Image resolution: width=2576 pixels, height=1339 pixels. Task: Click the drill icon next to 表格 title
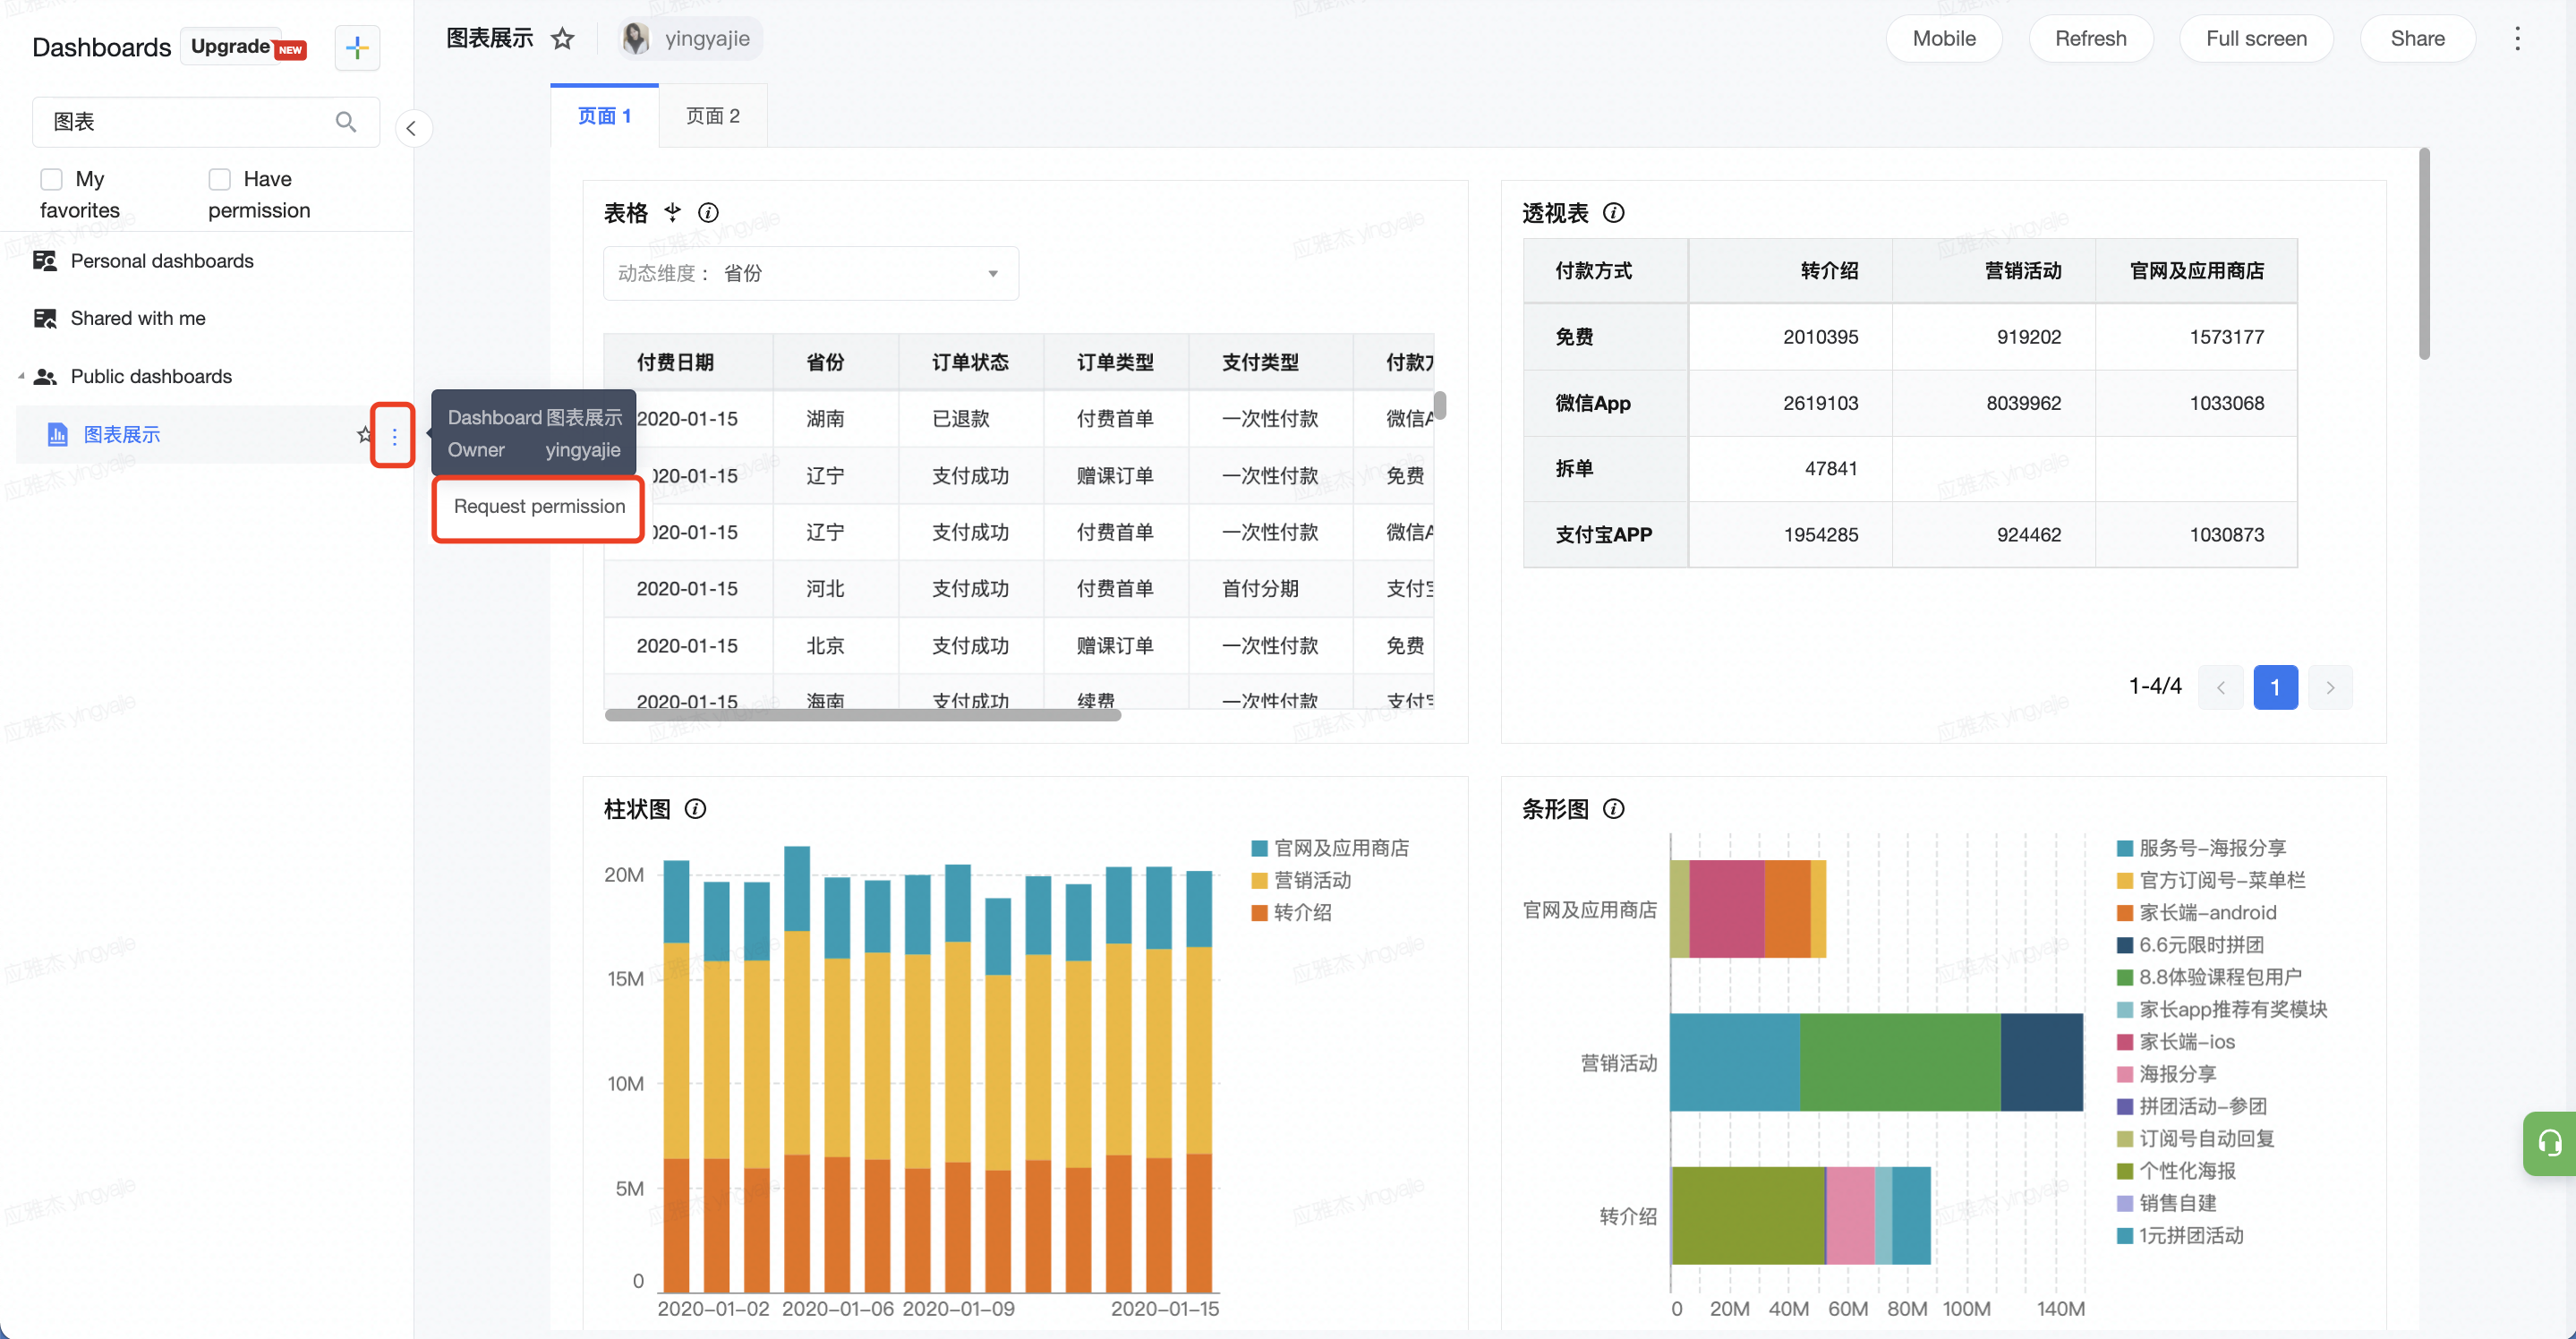coord(673,212)
